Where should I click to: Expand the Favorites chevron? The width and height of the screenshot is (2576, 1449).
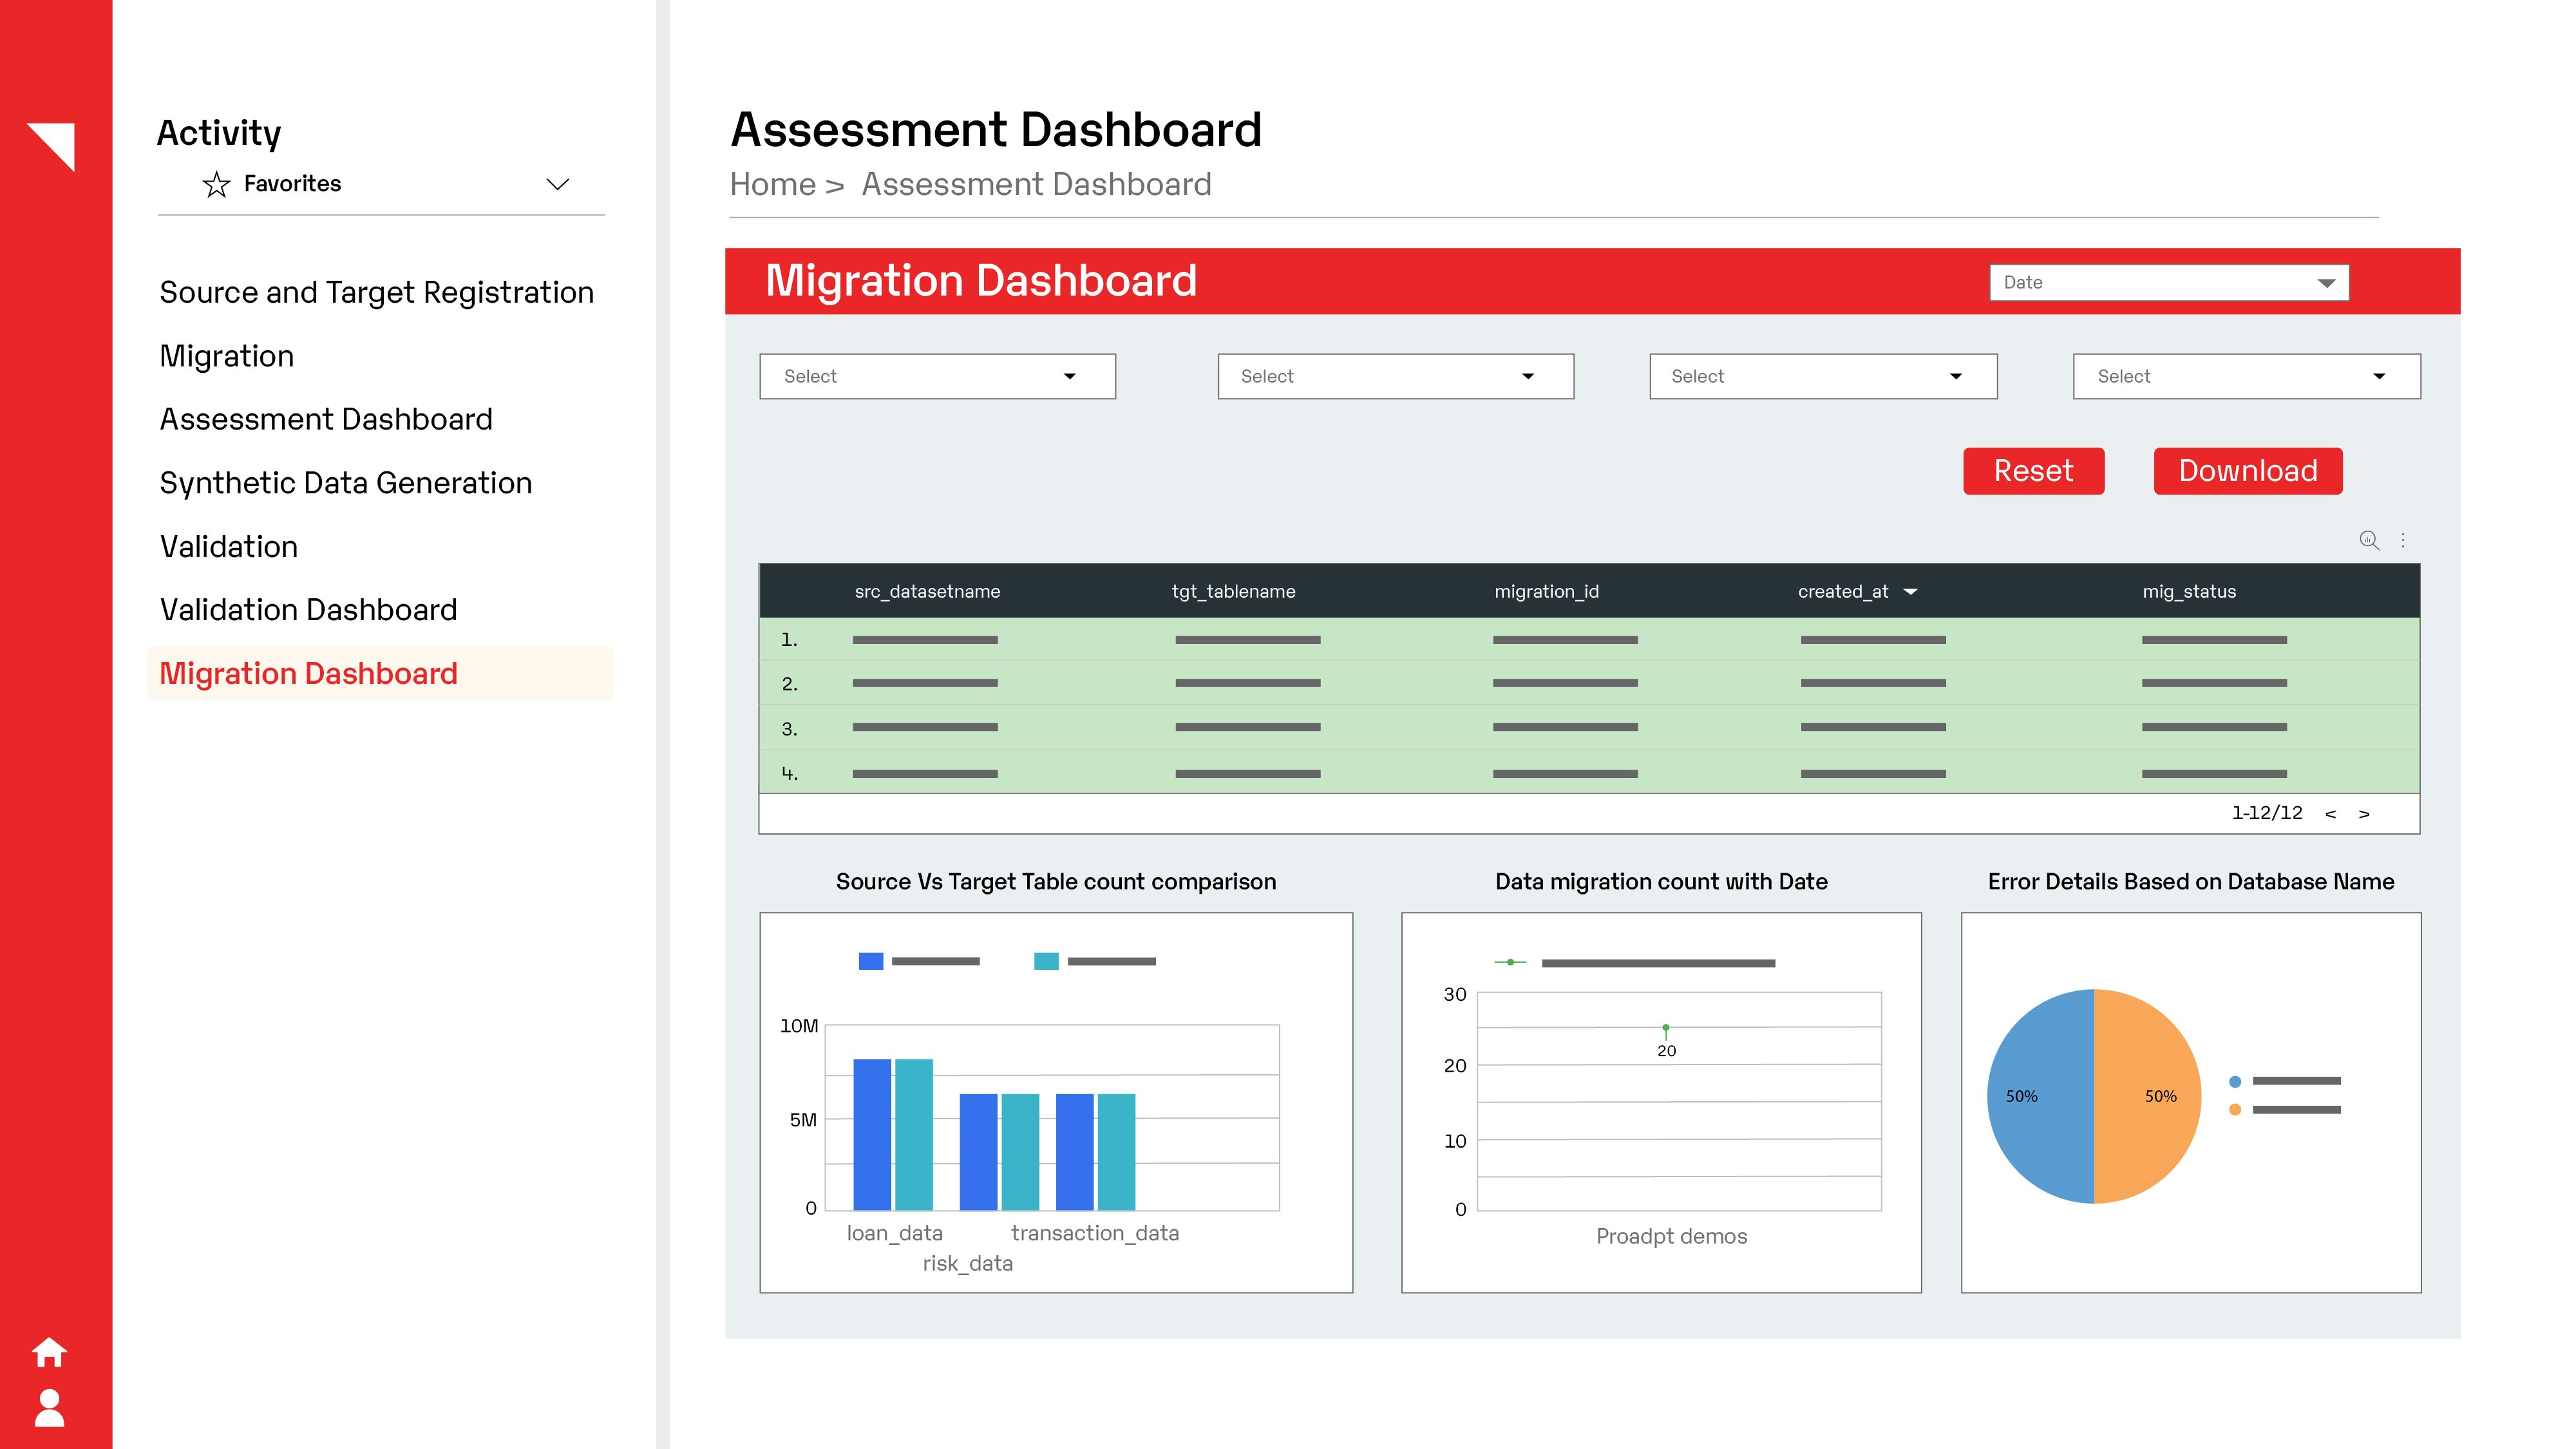point(557,184)
